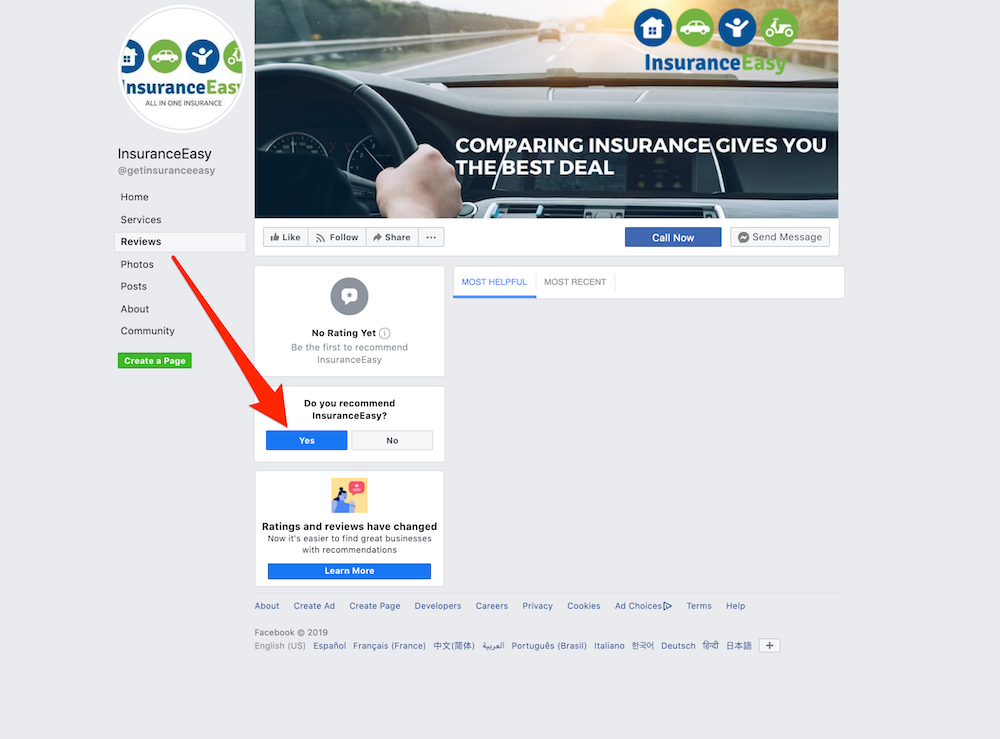This screenshot has width=1000, height=739.
Task: Click the info icon beside No Rating Yet
Action: [385, 333]
